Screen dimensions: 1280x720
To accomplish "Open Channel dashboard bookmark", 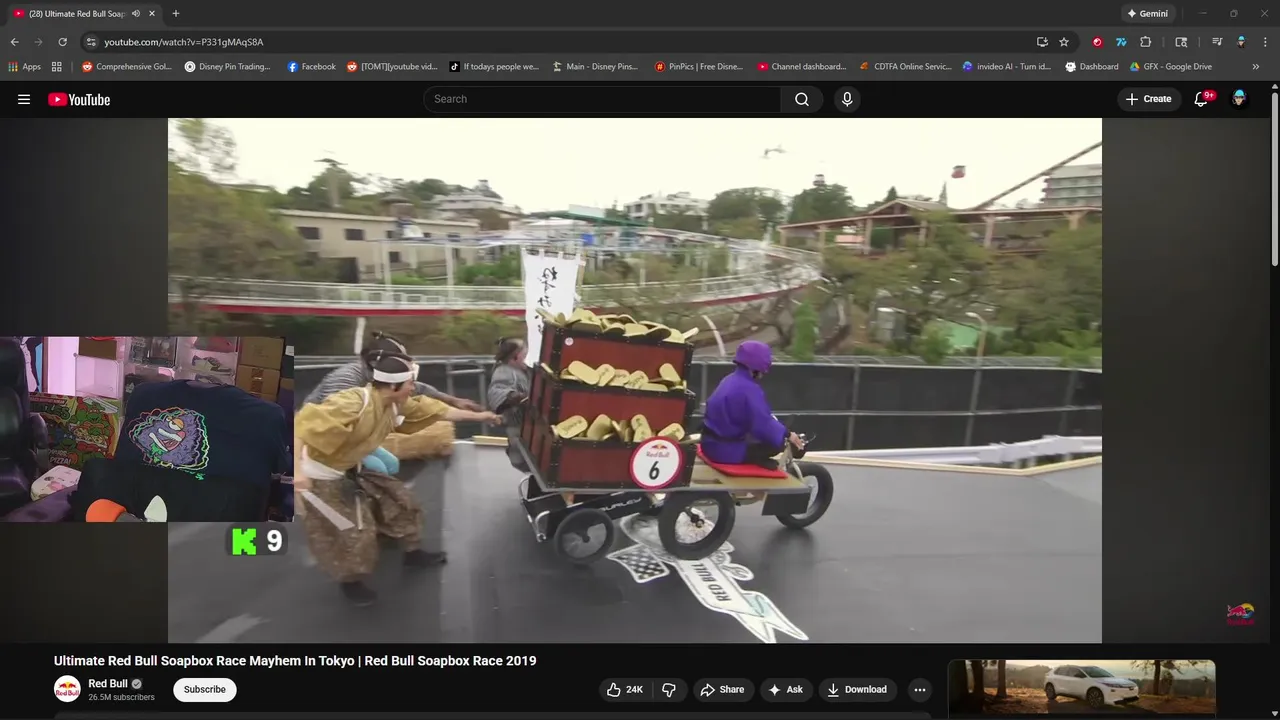I will (x=802, y=67).
